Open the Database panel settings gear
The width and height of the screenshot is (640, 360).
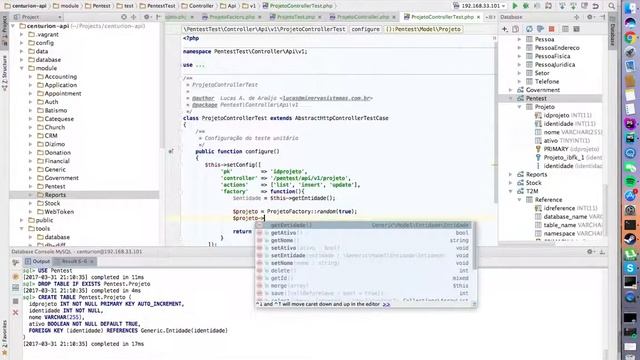coord(589,17)
